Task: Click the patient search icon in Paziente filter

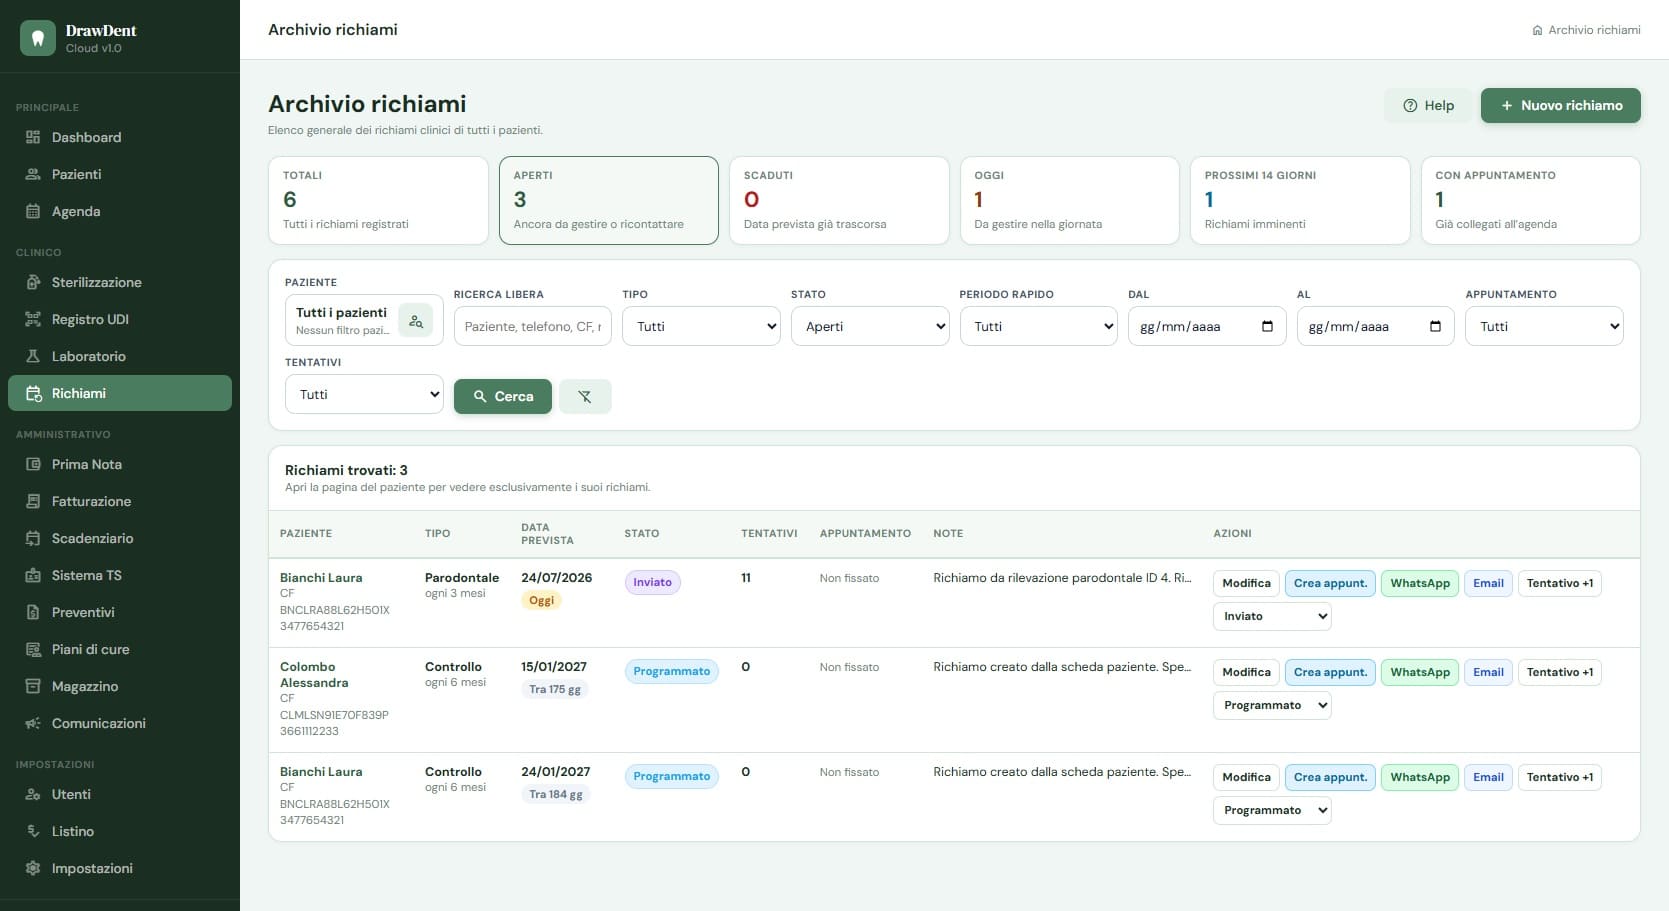Action: pyautogui.click(x=416, y=321)
